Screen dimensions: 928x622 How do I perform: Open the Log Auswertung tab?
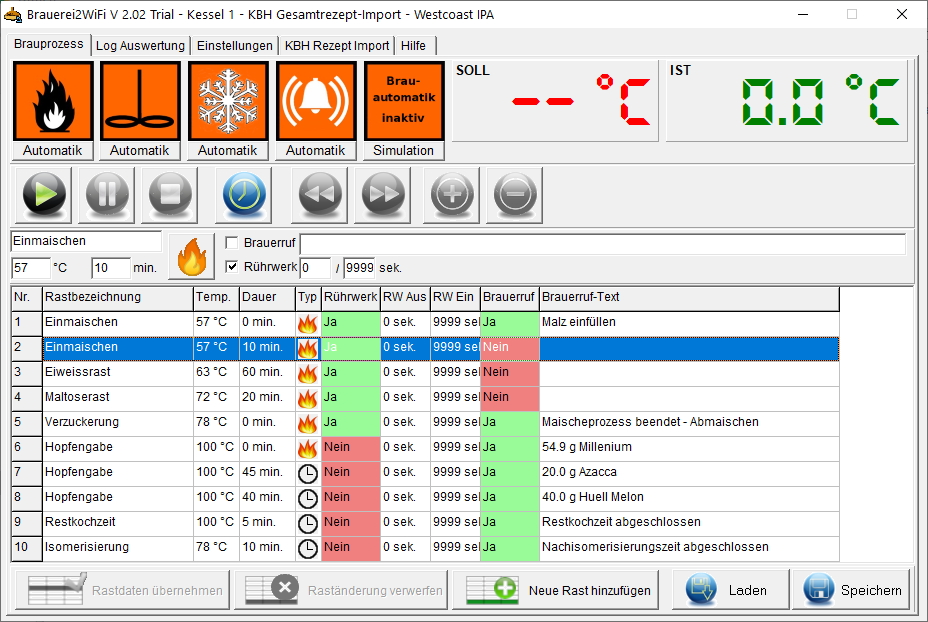tap(140, 46)
